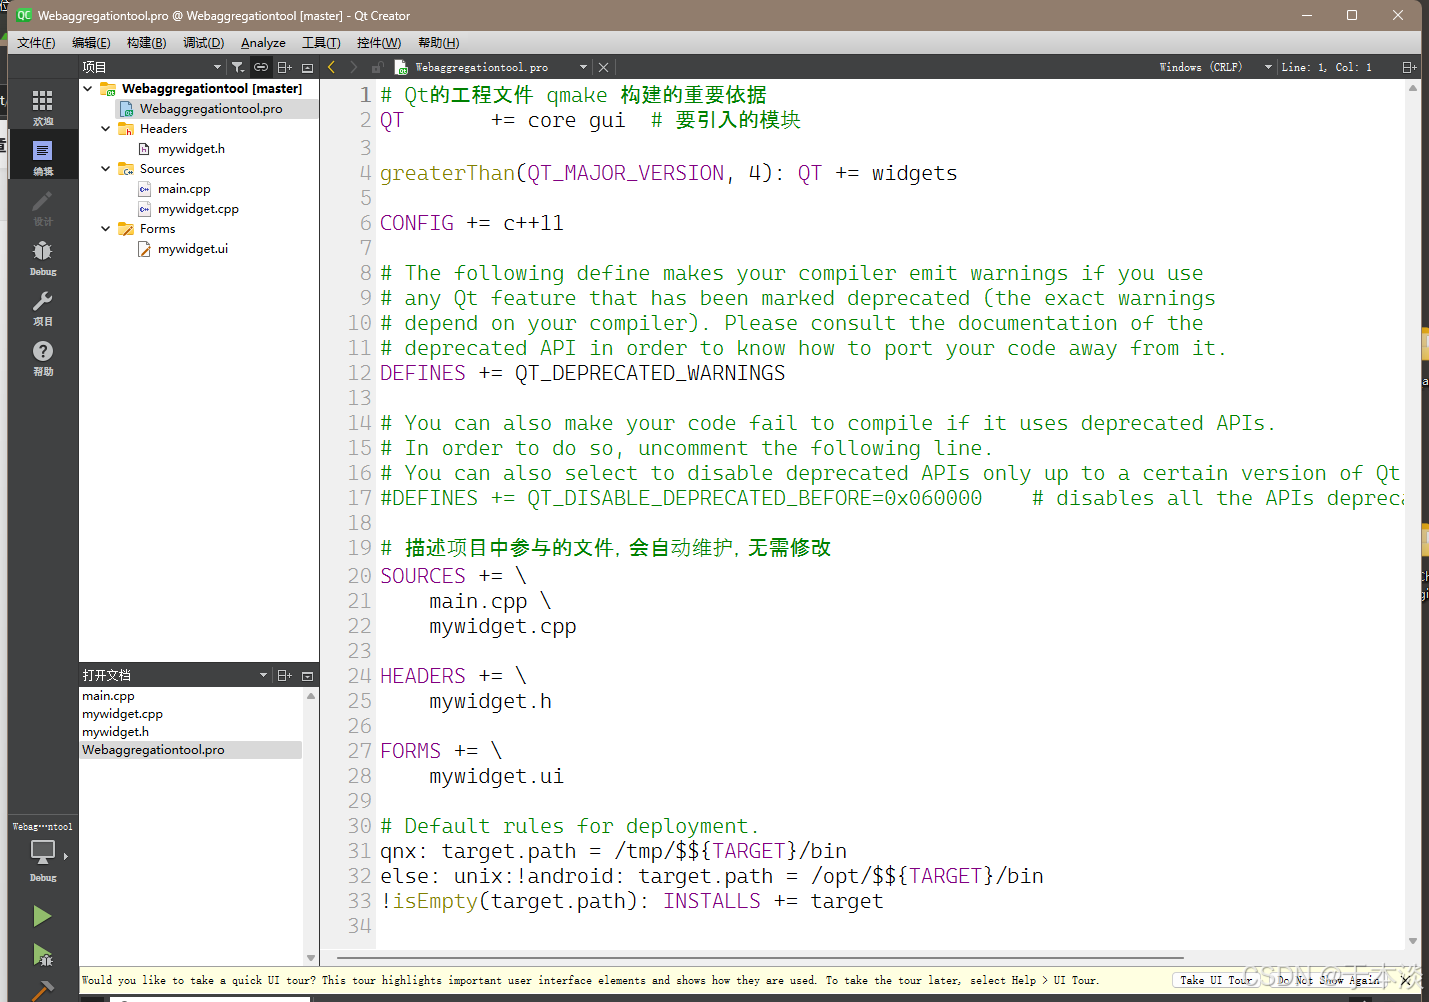Select the Sources folder label
1429x1002 pixels.
coord(162,168)
